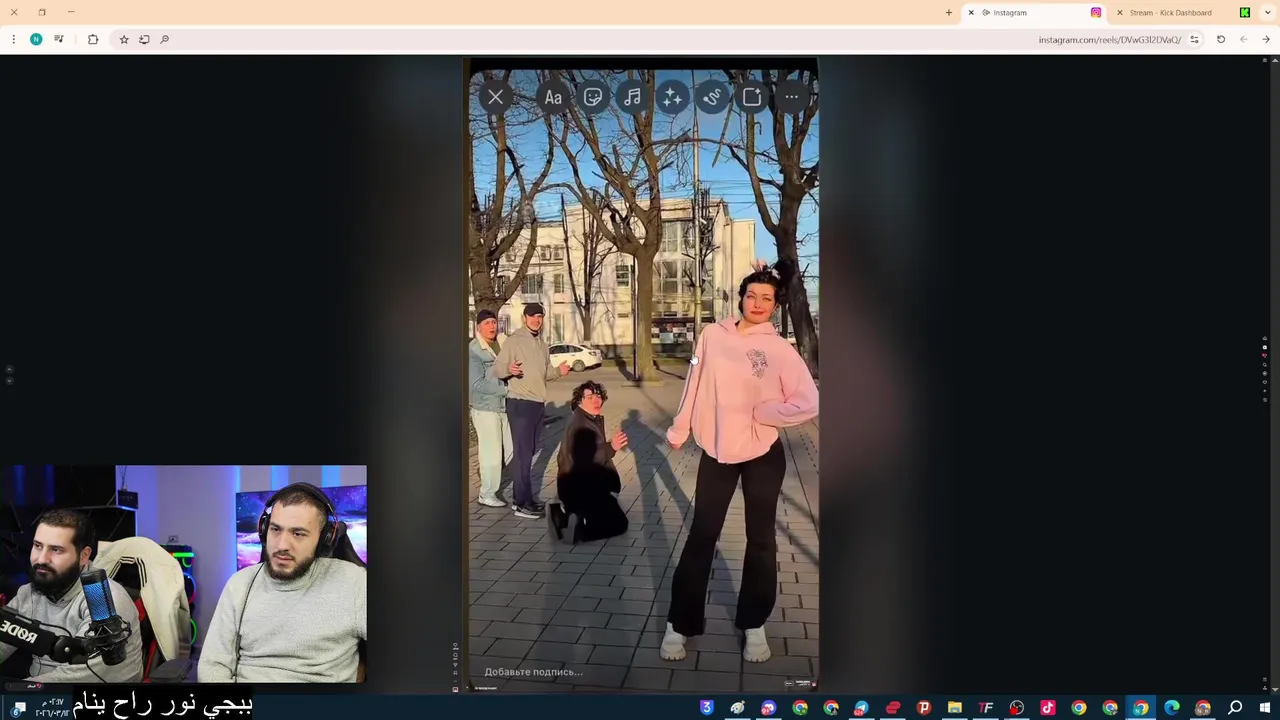Open the Extensions puzzle icon
Viewport: 1280px width, 720px height.
[93, 39]
